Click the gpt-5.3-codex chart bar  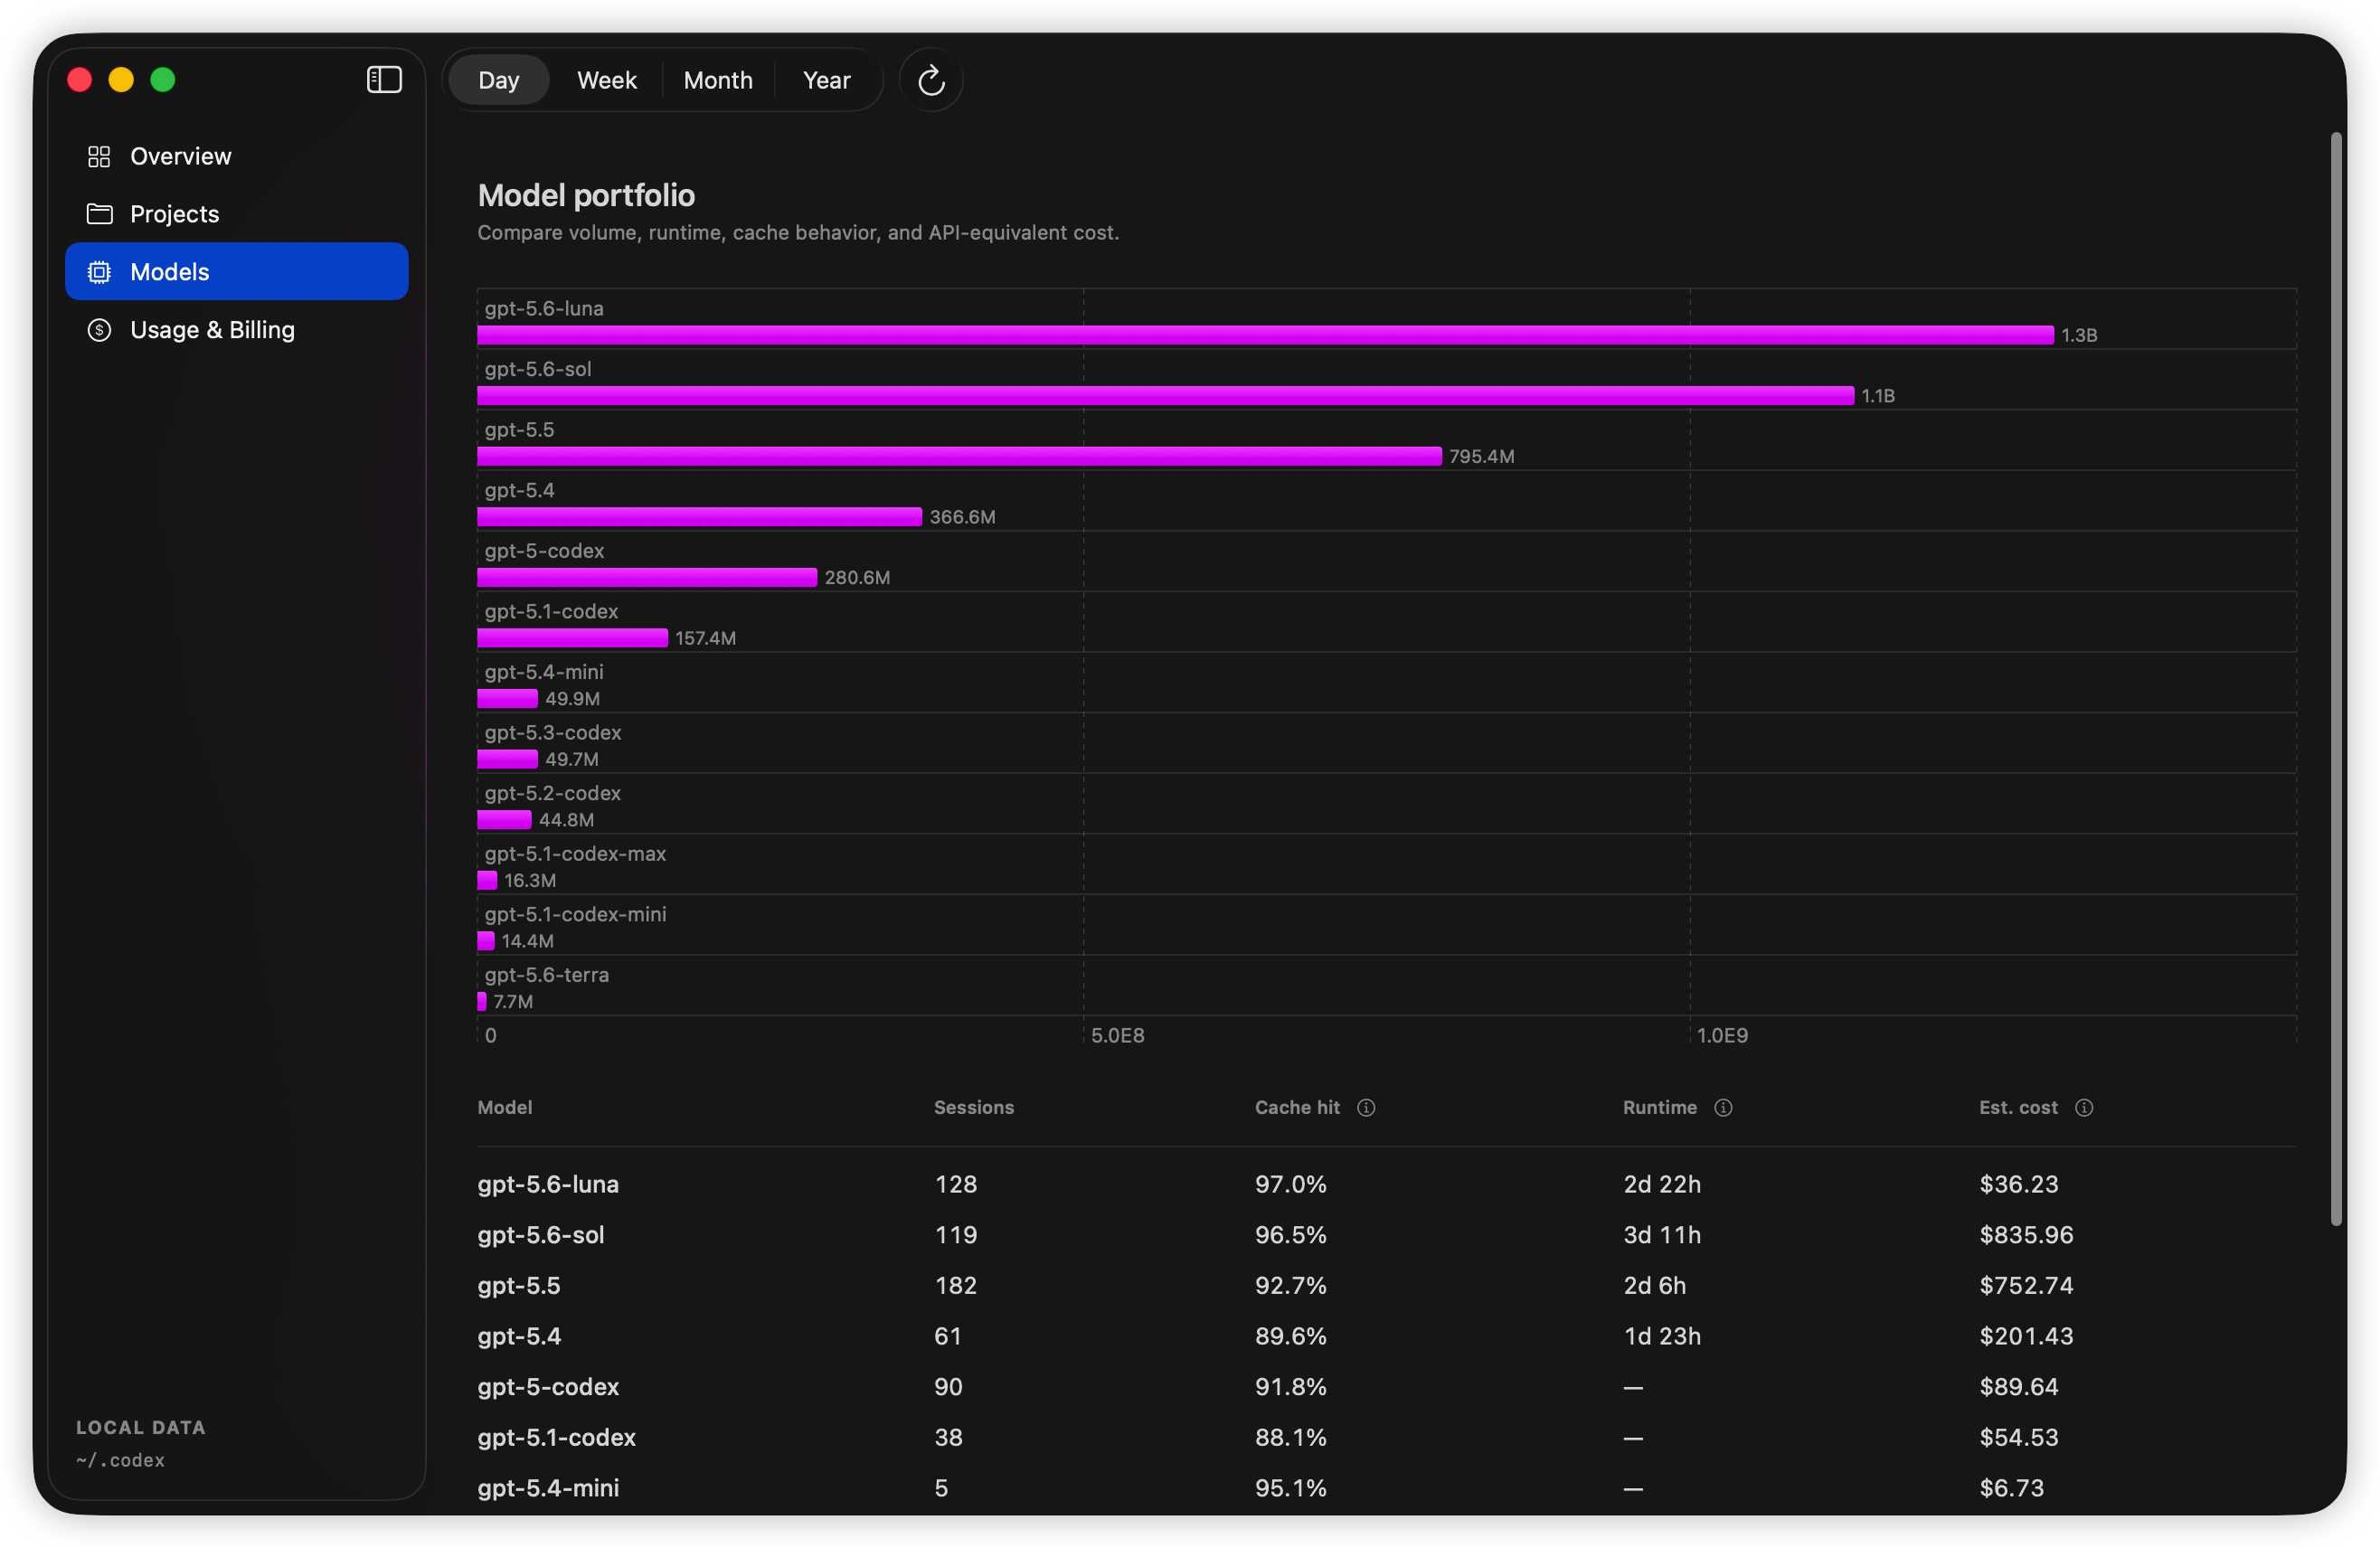click(x=507, y=759)
